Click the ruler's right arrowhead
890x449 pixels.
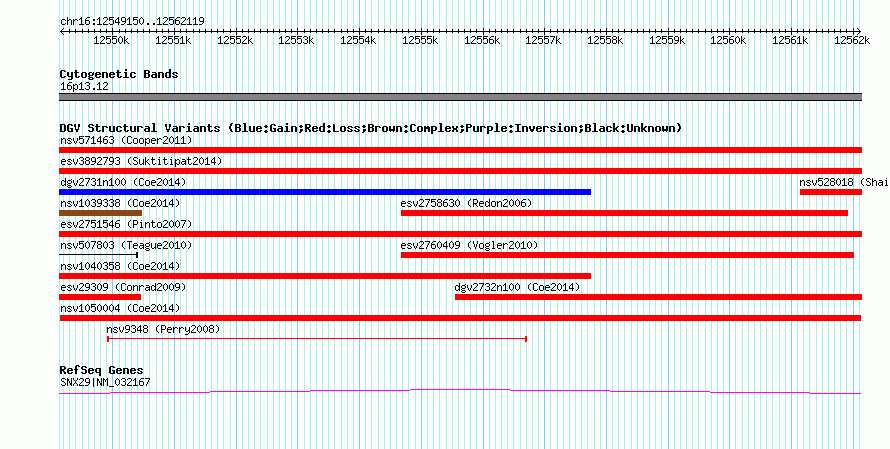click(x=859, y=31)
